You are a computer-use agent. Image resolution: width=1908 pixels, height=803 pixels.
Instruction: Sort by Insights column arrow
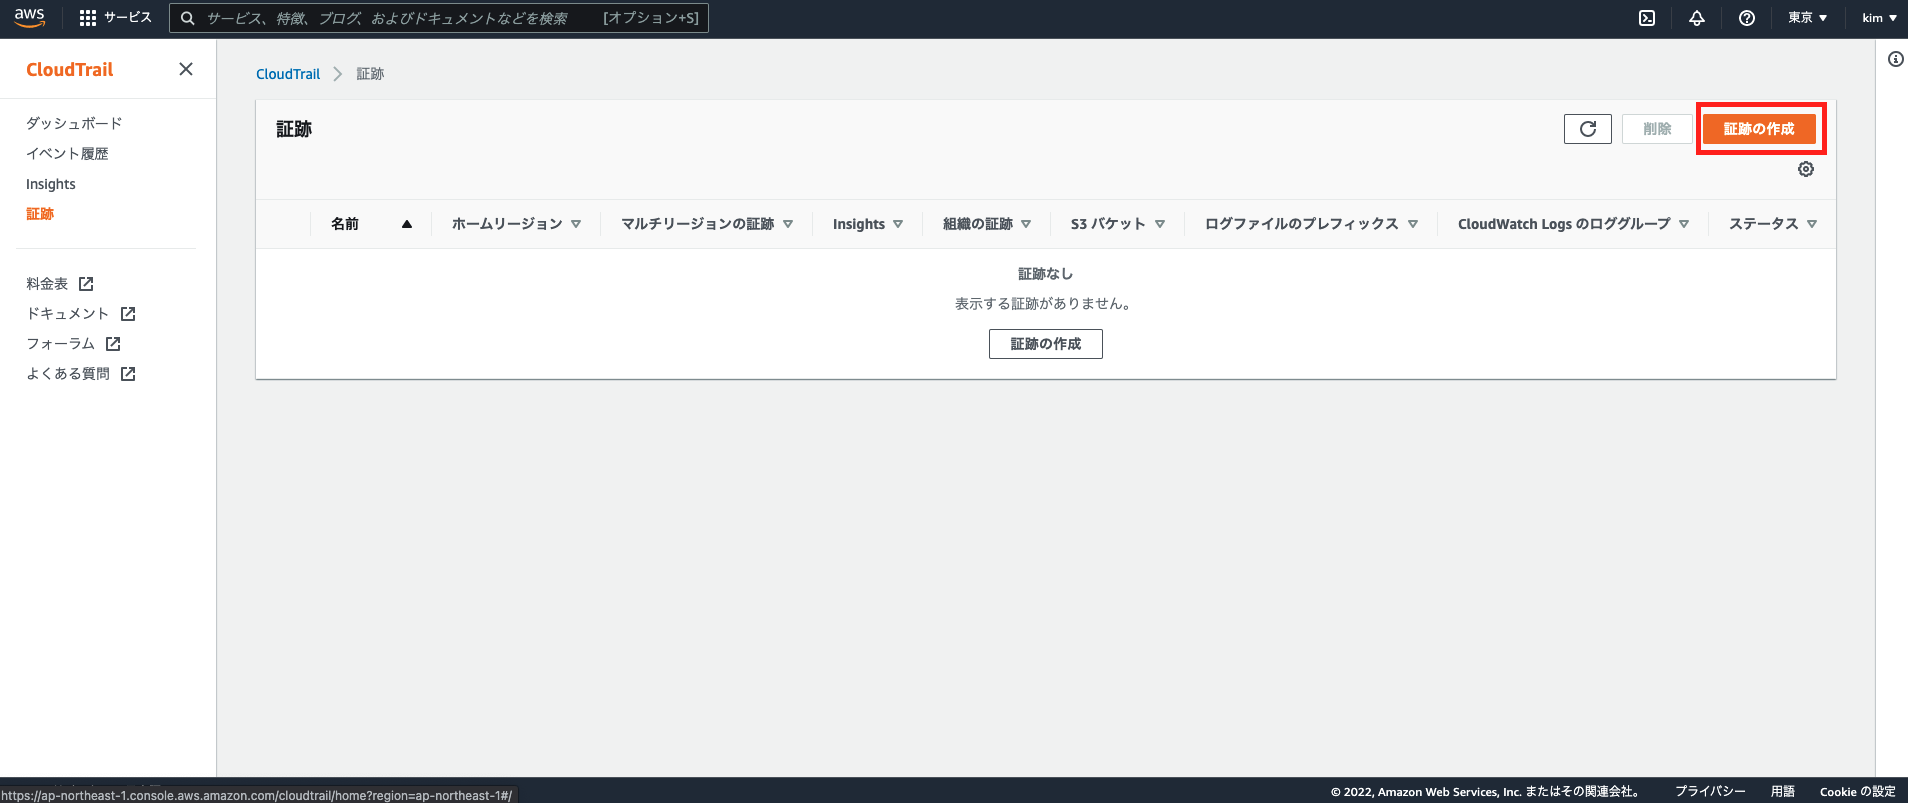898,224
